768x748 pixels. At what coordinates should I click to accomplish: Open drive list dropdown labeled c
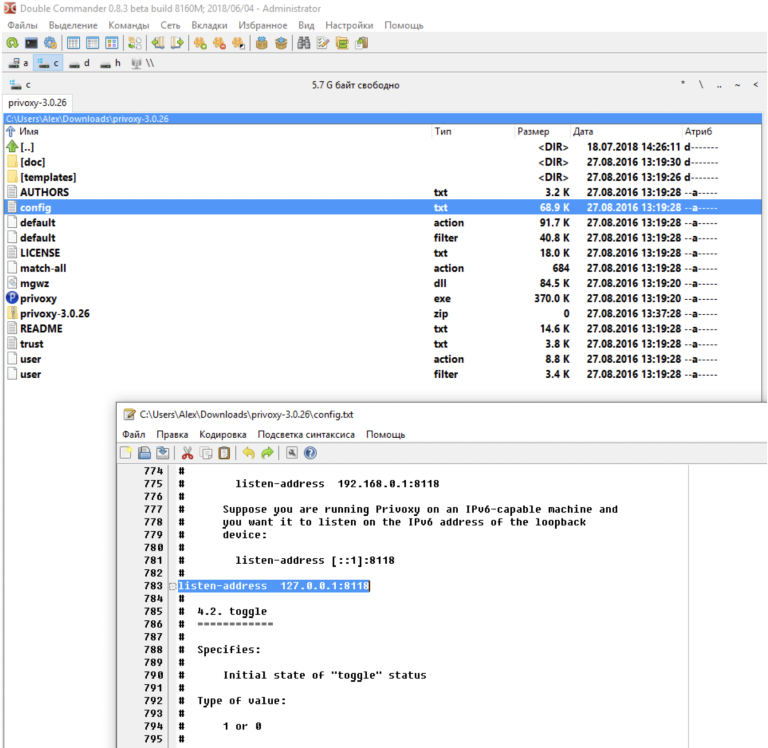(x=20, y=85)
